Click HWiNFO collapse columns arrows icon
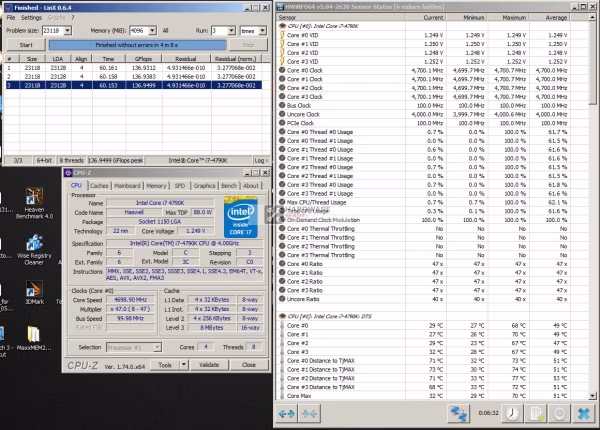This screenshot has height=430, width=600. (x=309, y=414)
